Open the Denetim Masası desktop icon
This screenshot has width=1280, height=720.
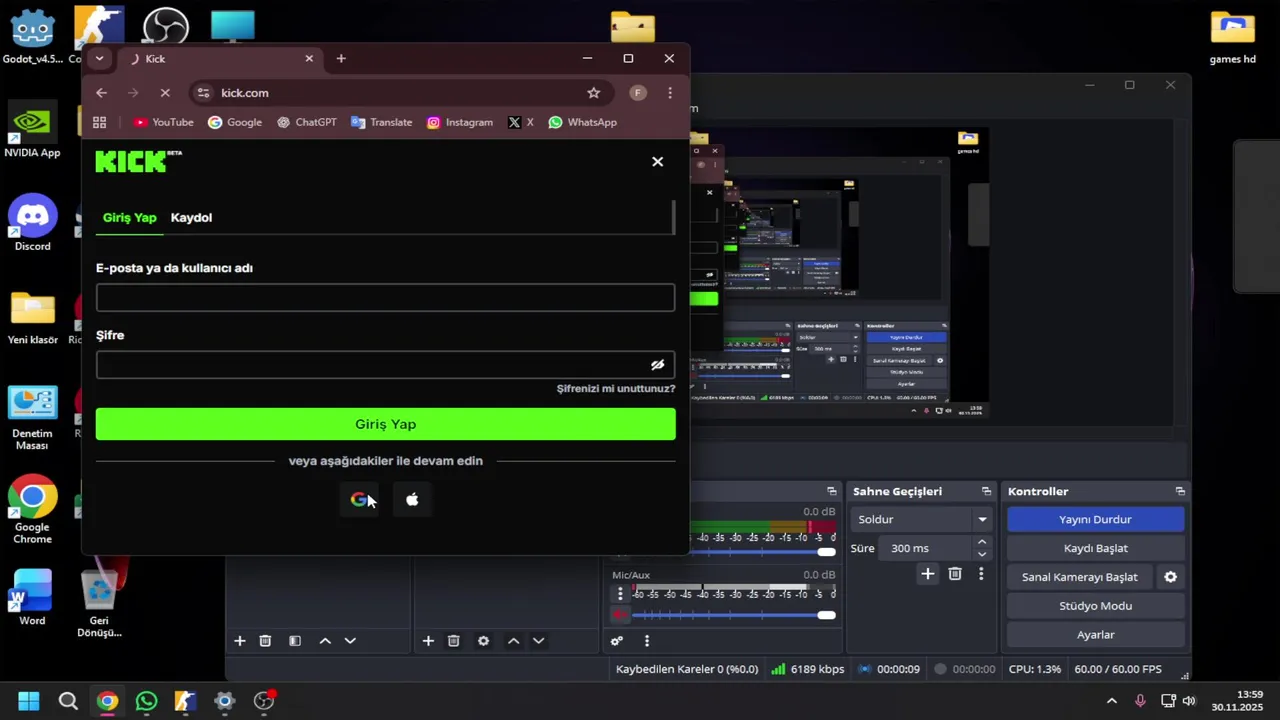pos(32,418)
